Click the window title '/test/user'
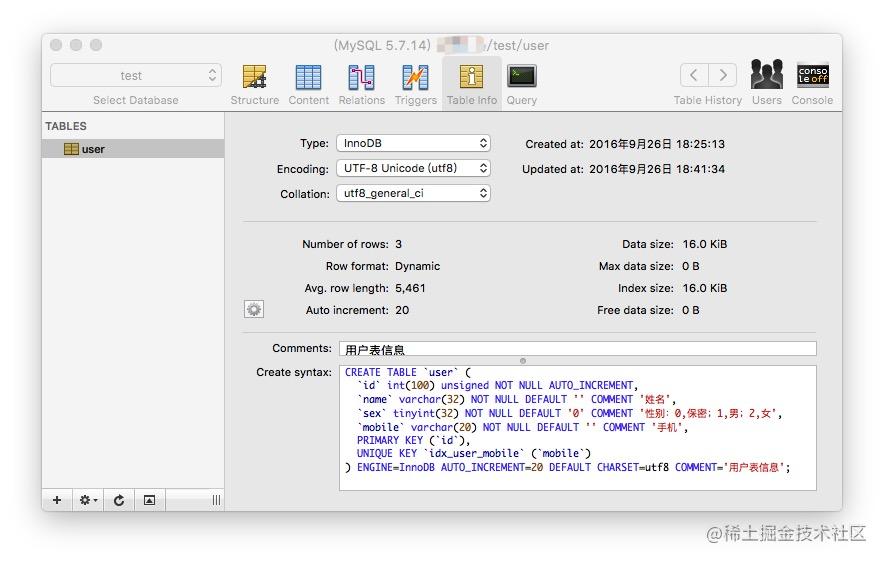 [x=518, y=45]
